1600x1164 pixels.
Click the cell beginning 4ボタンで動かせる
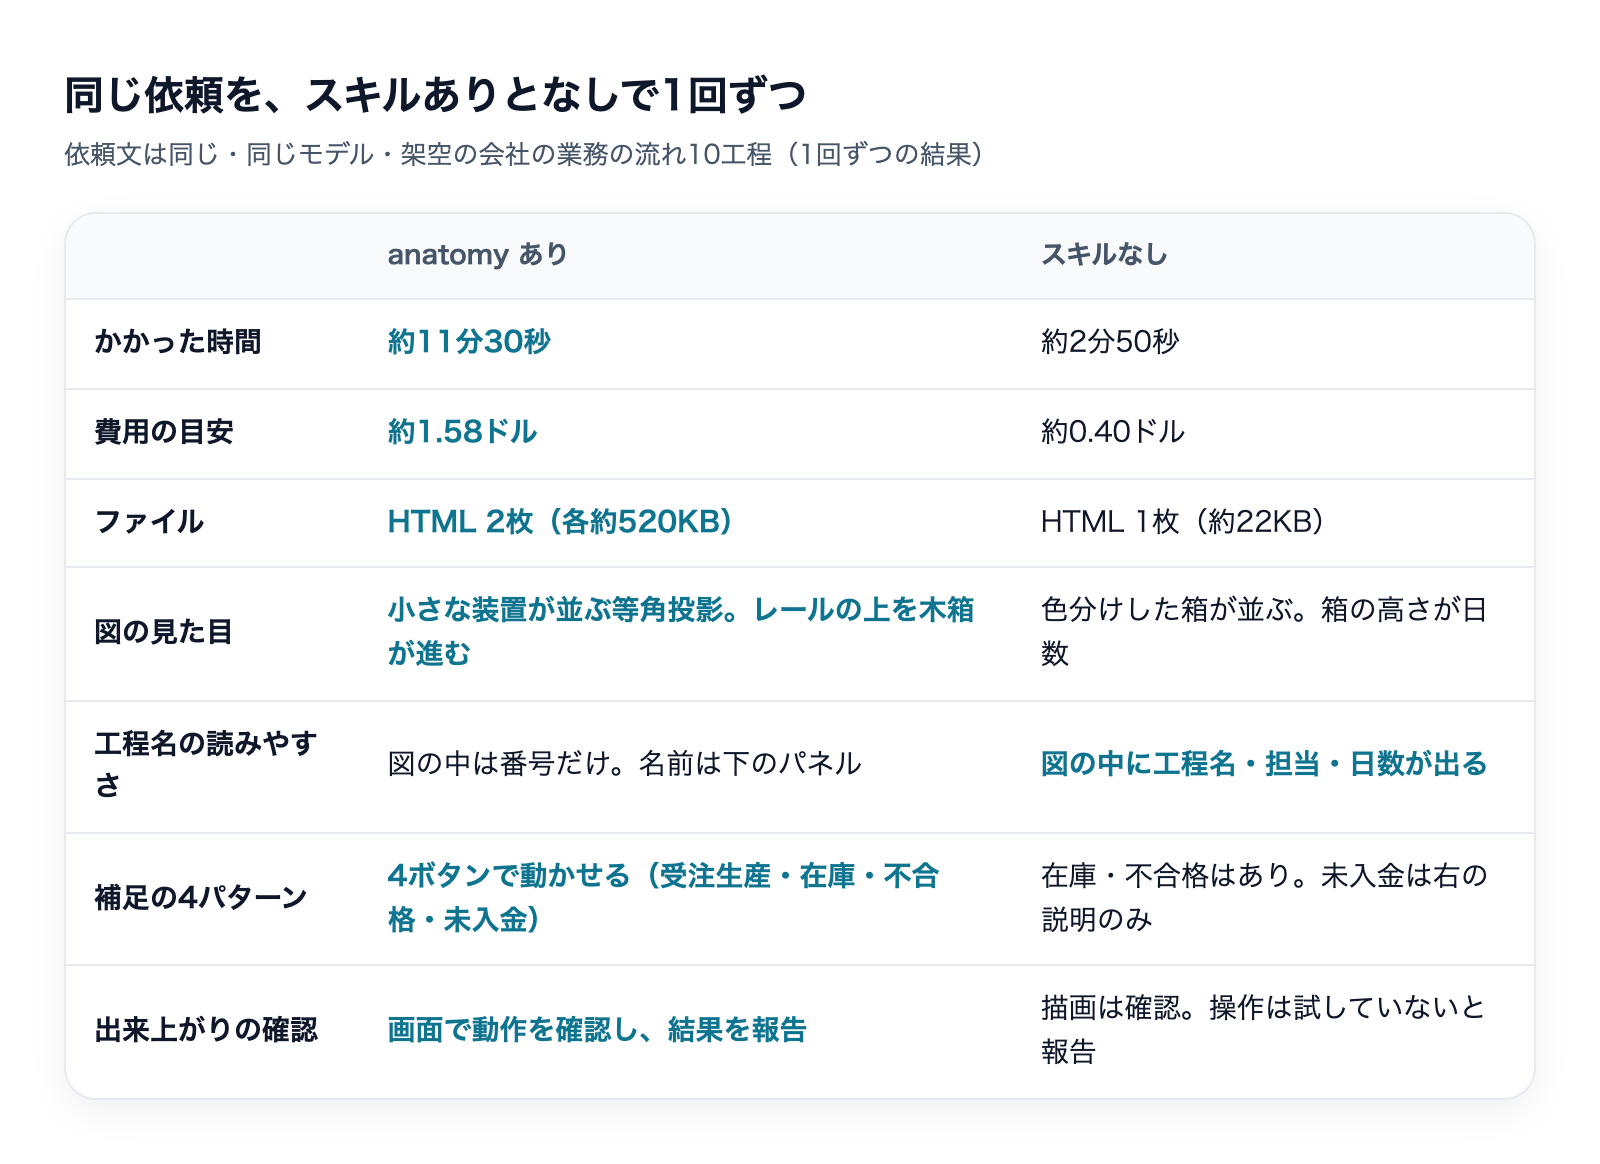[x=663, y=898]
